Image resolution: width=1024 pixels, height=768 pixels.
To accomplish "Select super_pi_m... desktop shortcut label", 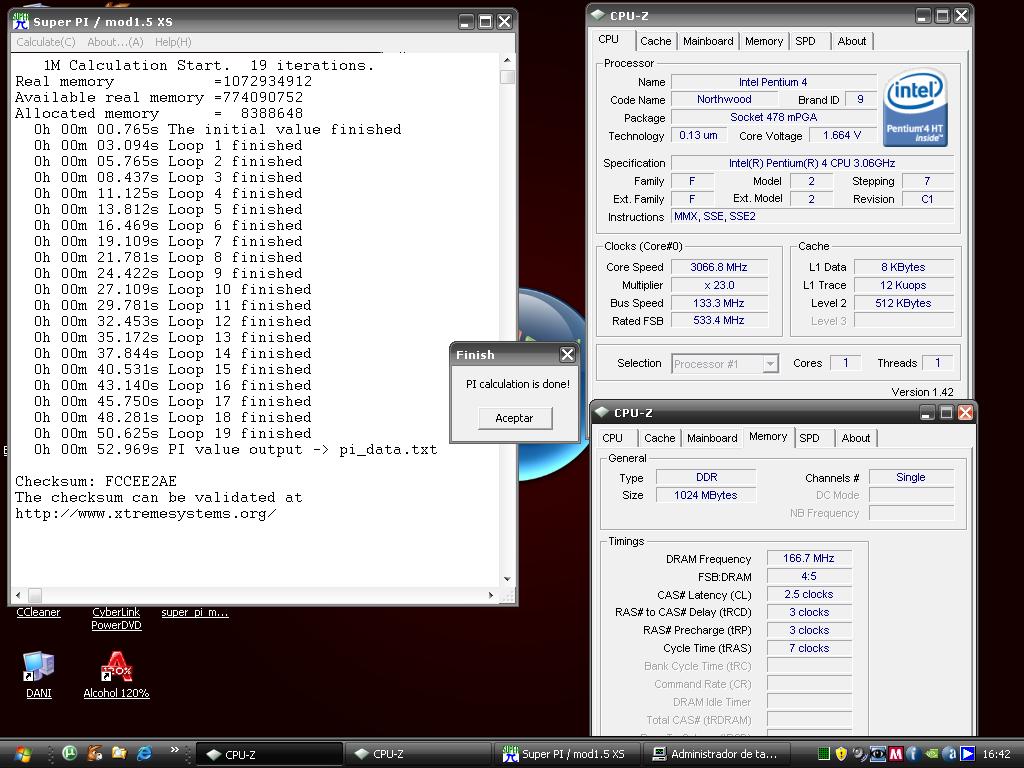I will 195,612.
